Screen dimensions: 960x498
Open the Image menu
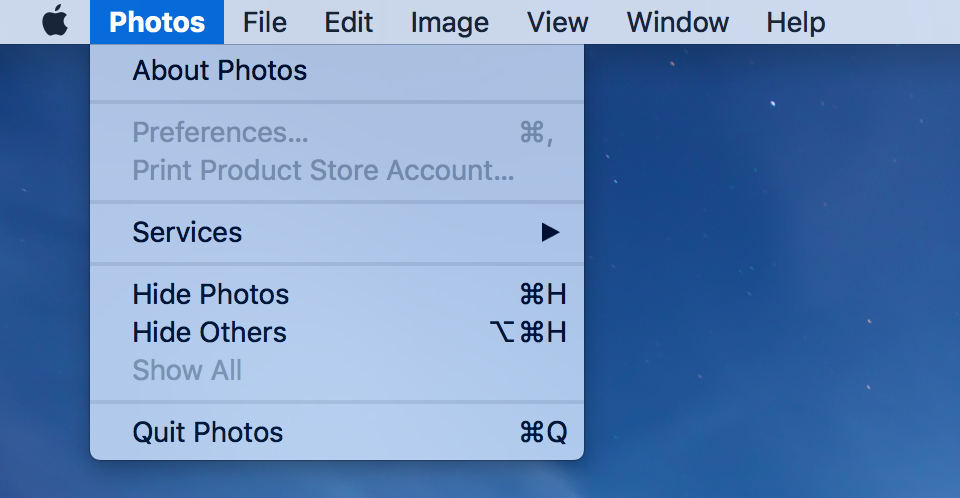pos(449,22)
